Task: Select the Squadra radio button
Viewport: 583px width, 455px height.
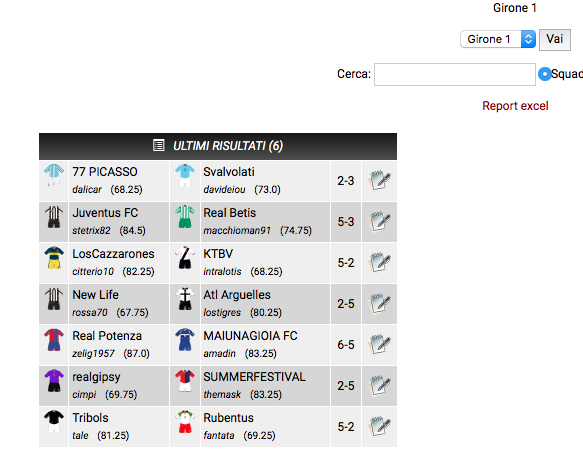Action: point(544,74)
